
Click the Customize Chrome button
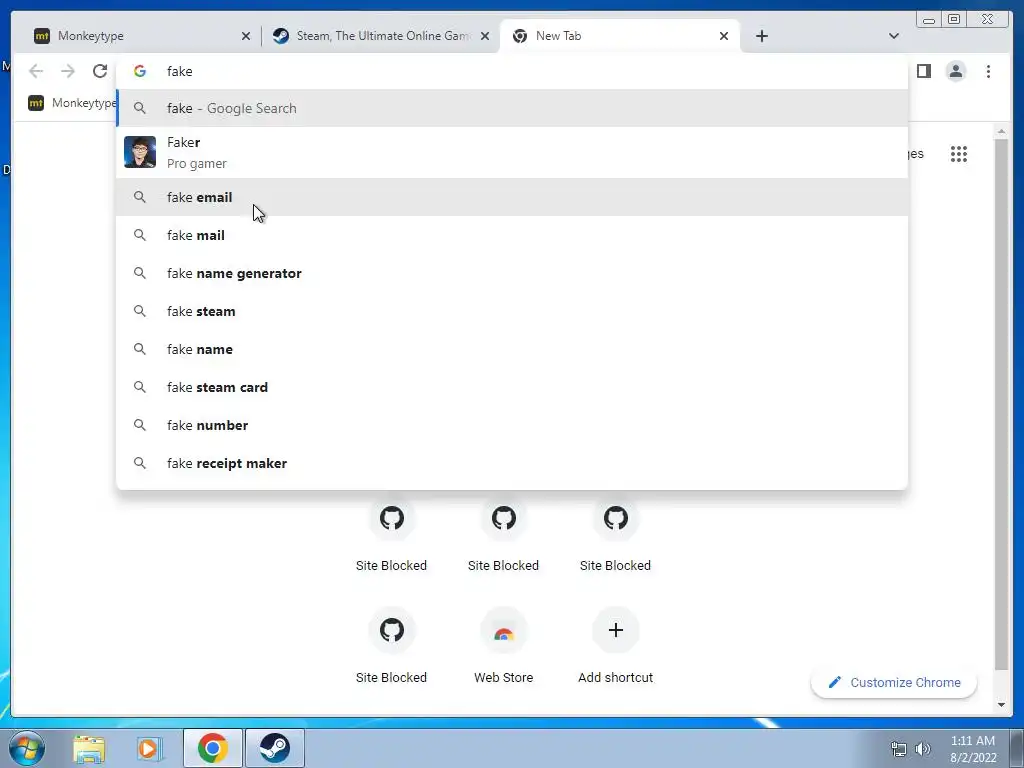point(894,682)
